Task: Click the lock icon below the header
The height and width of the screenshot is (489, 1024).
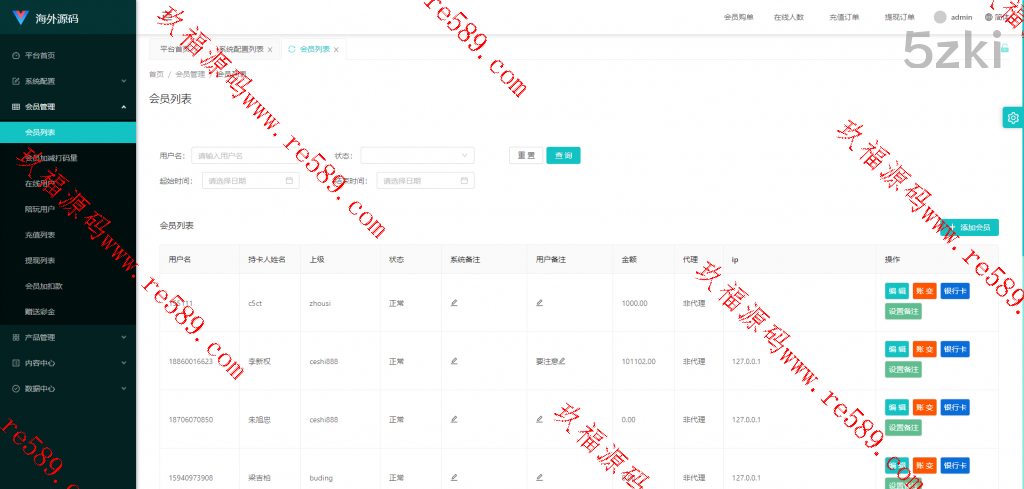Action: tap(1004, 48)
